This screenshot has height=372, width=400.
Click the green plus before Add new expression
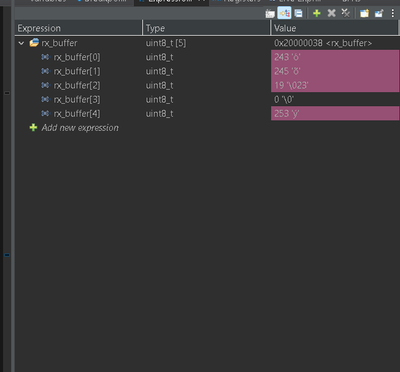pos(33,128)
